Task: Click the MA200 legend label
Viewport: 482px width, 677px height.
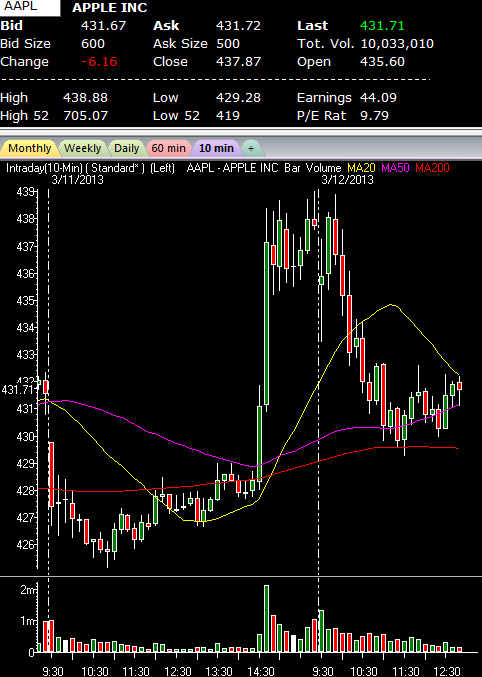Action: (432, 168)
